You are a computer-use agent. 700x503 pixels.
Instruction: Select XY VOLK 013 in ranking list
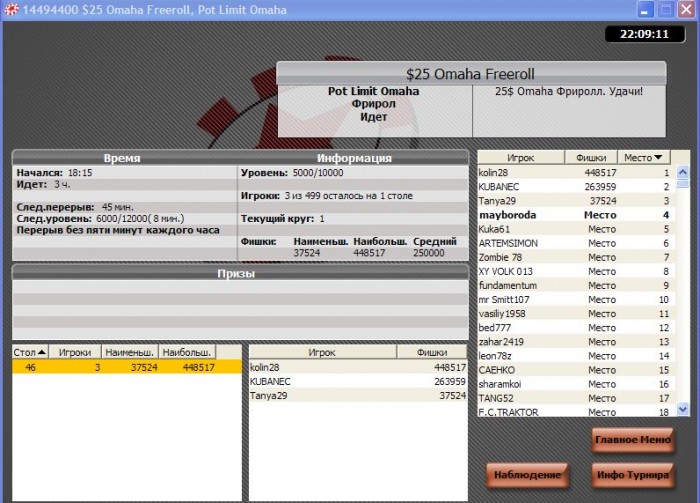point(575,271)
